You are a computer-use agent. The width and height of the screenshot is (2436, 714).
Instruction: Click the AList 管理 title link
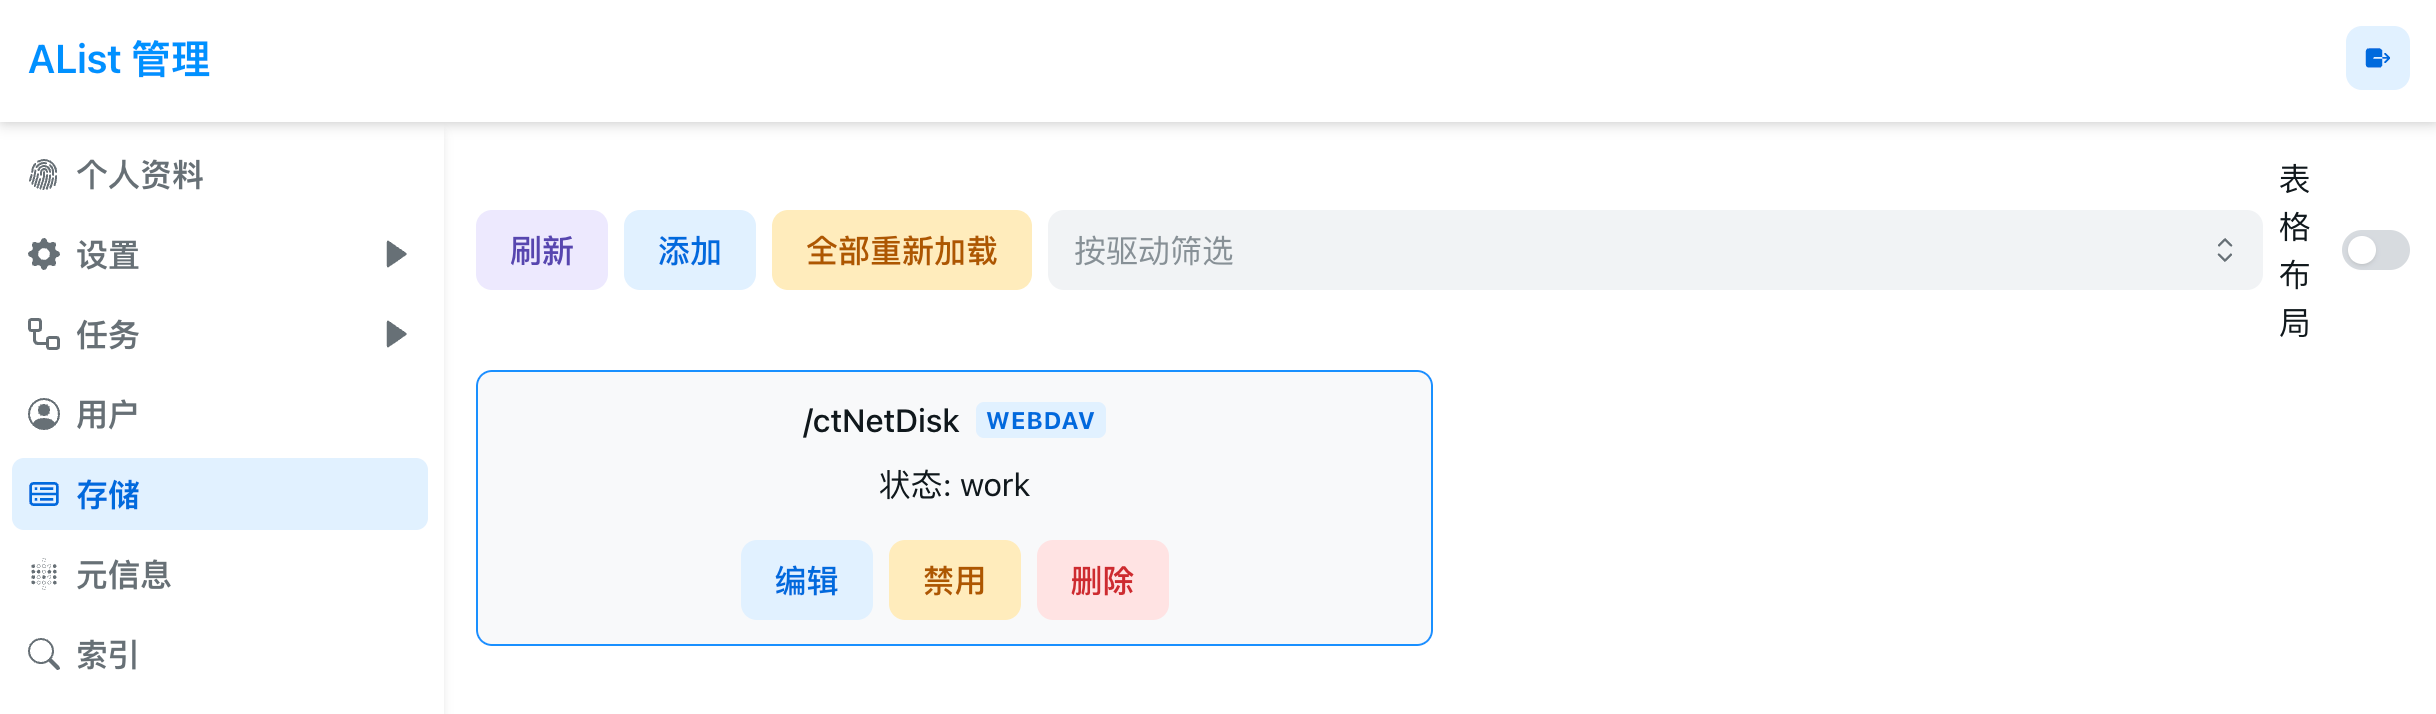[x=119, y=59]
